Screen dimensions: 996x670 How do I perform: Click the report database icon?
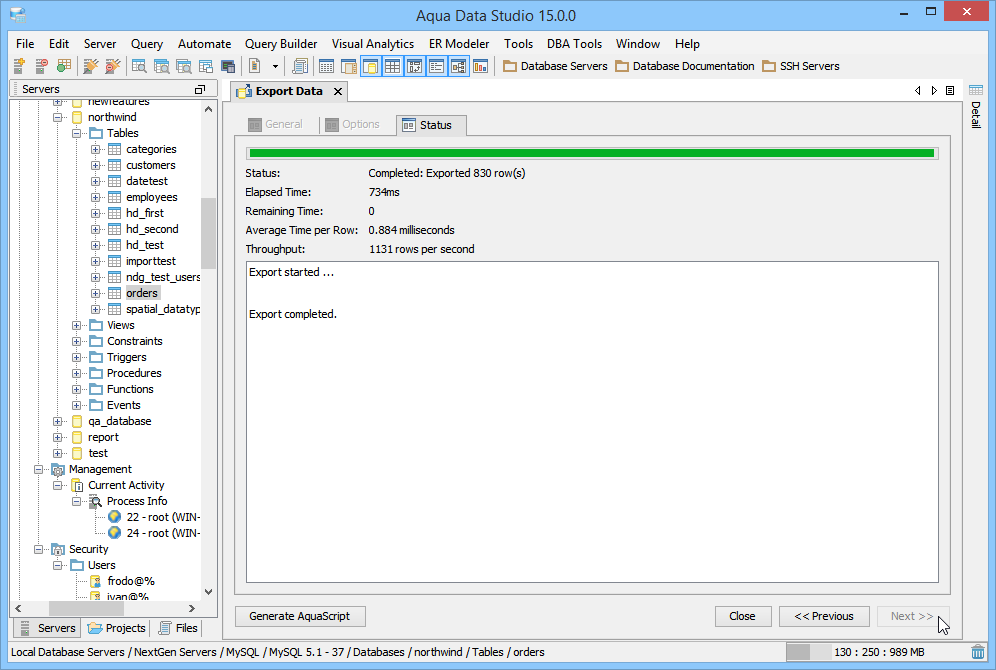[x=77, y=437]
